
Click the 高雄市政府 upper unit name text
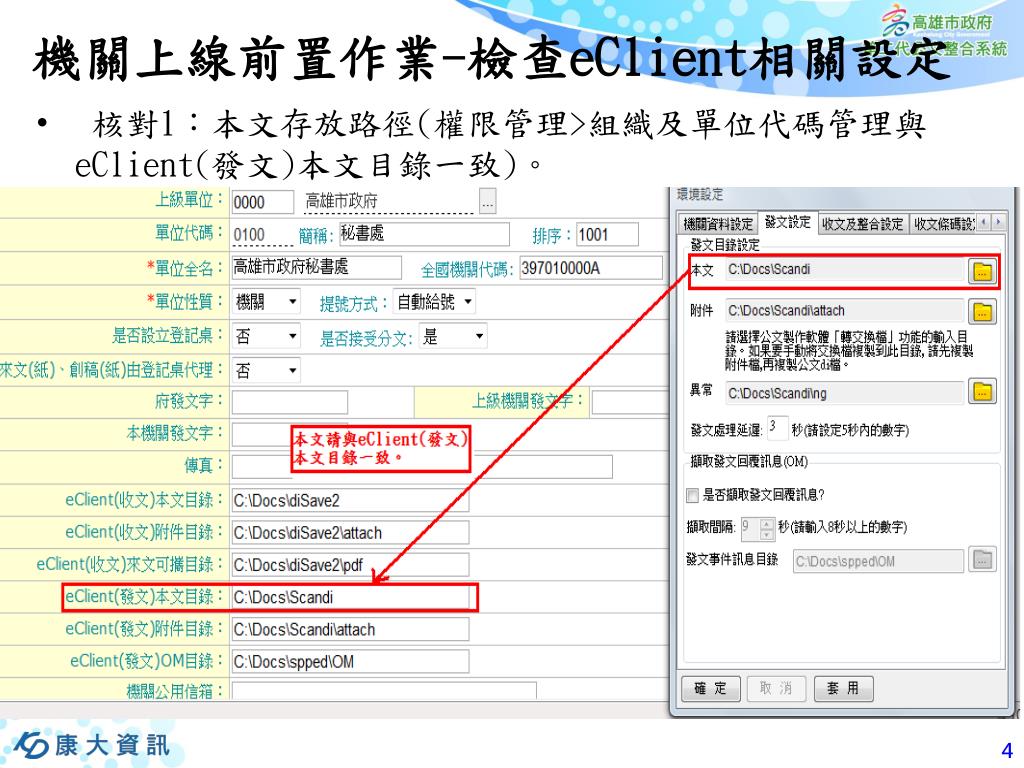(342, 201)
